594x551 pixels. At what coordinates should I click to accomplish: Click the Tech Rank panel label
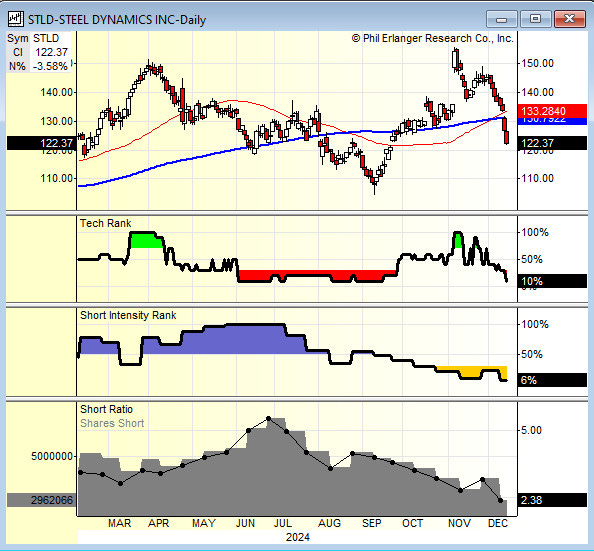[105, 223]
